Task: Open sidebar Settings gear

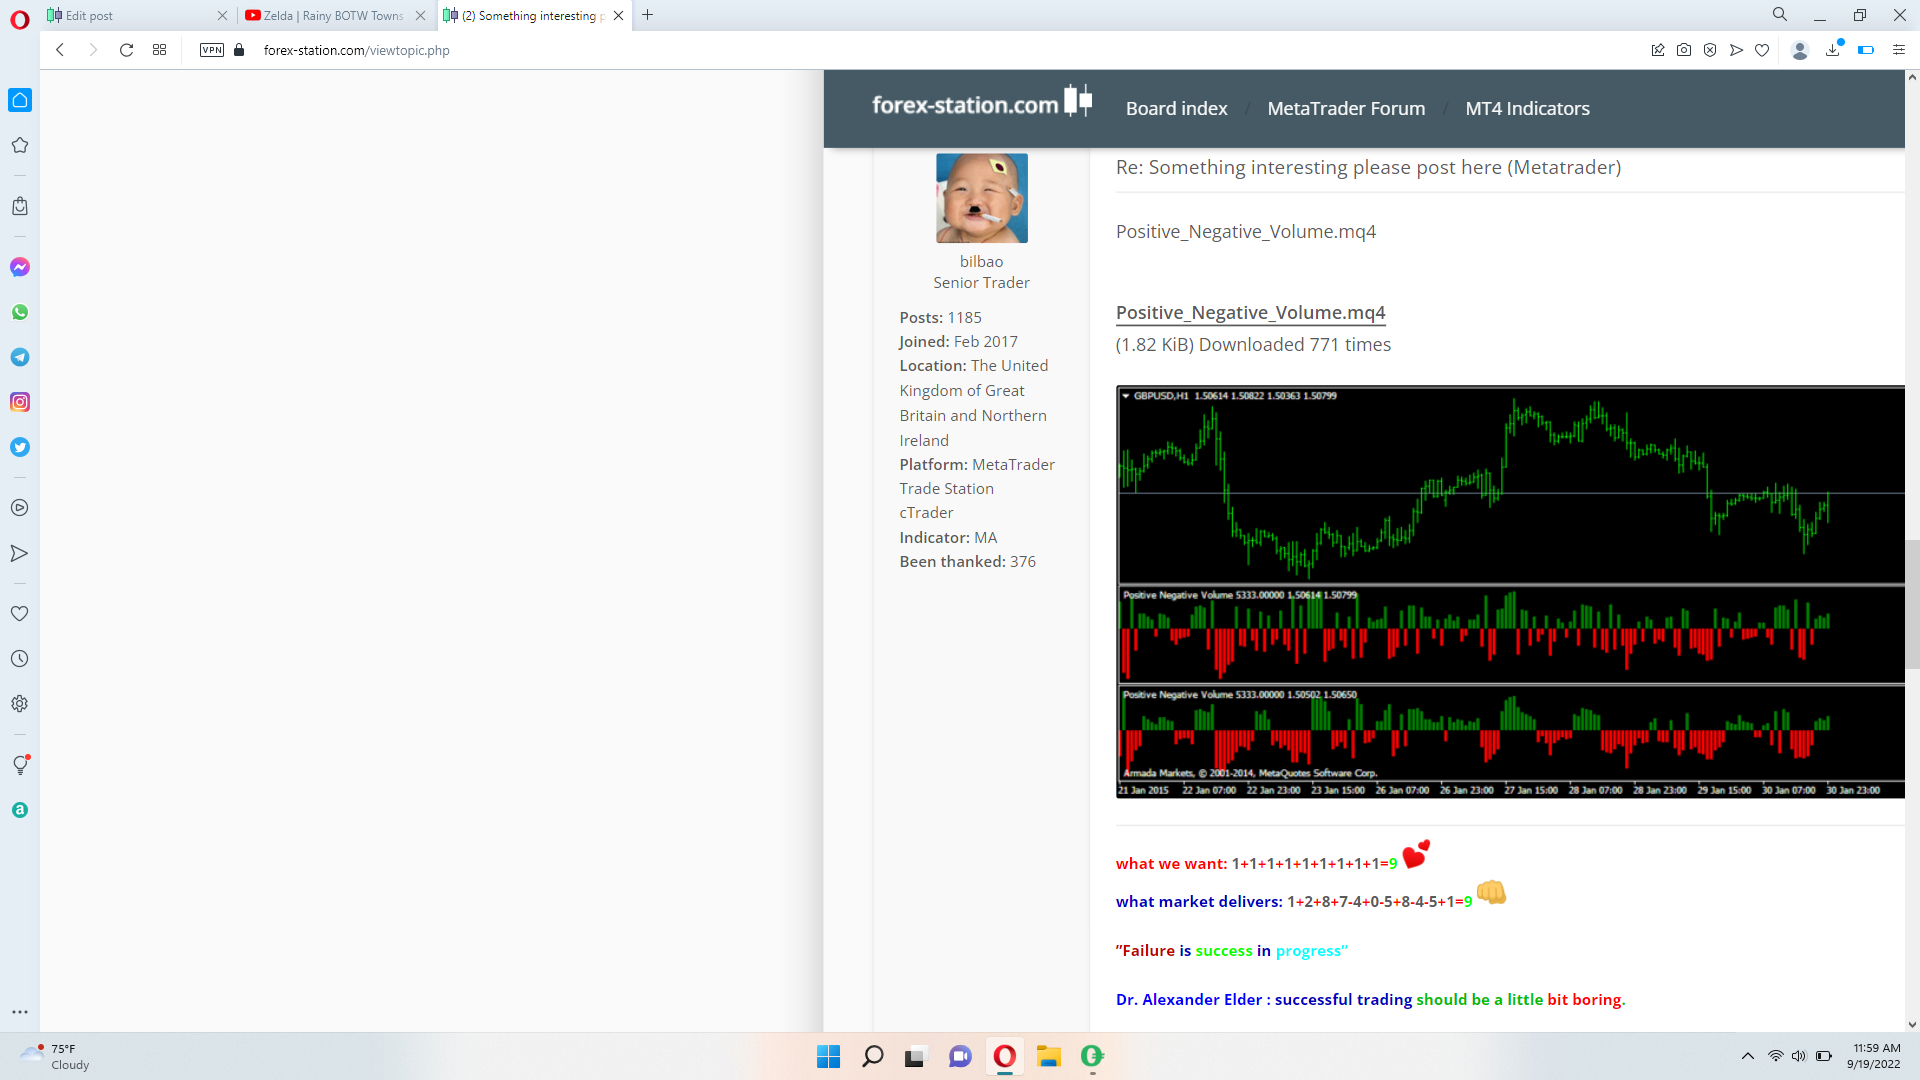Action: click(20, 704)
